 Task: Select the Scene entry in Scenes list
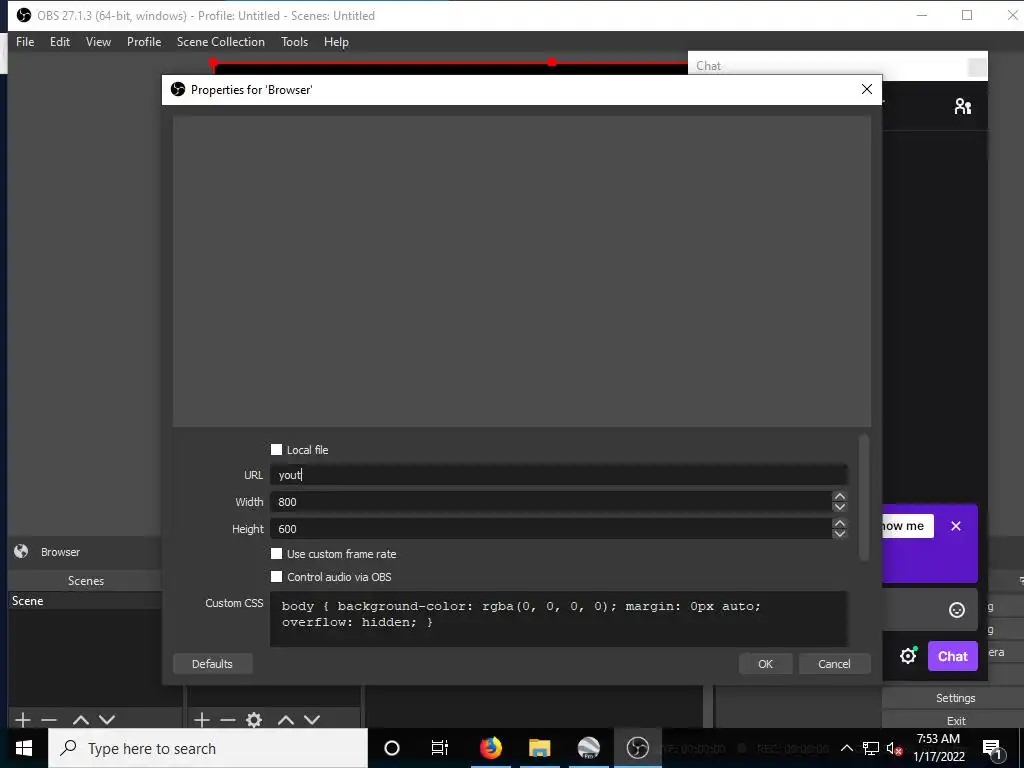pos(85,601)
